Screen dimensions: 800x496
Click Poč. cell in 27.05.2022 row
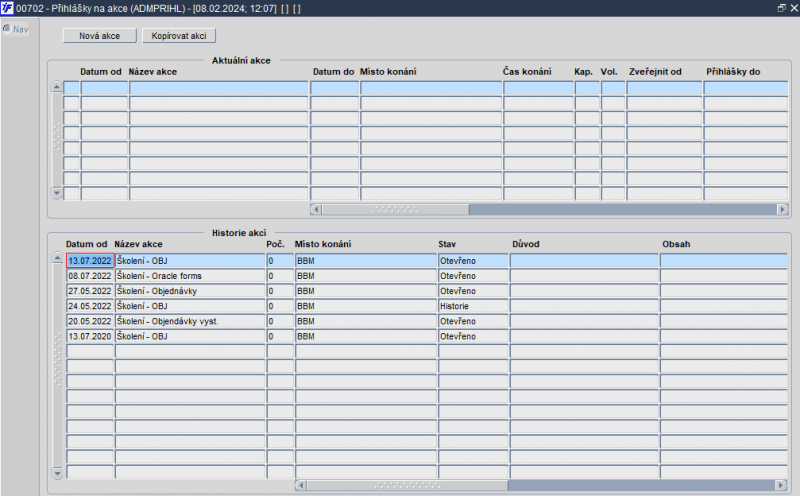(x=280, y=291)
